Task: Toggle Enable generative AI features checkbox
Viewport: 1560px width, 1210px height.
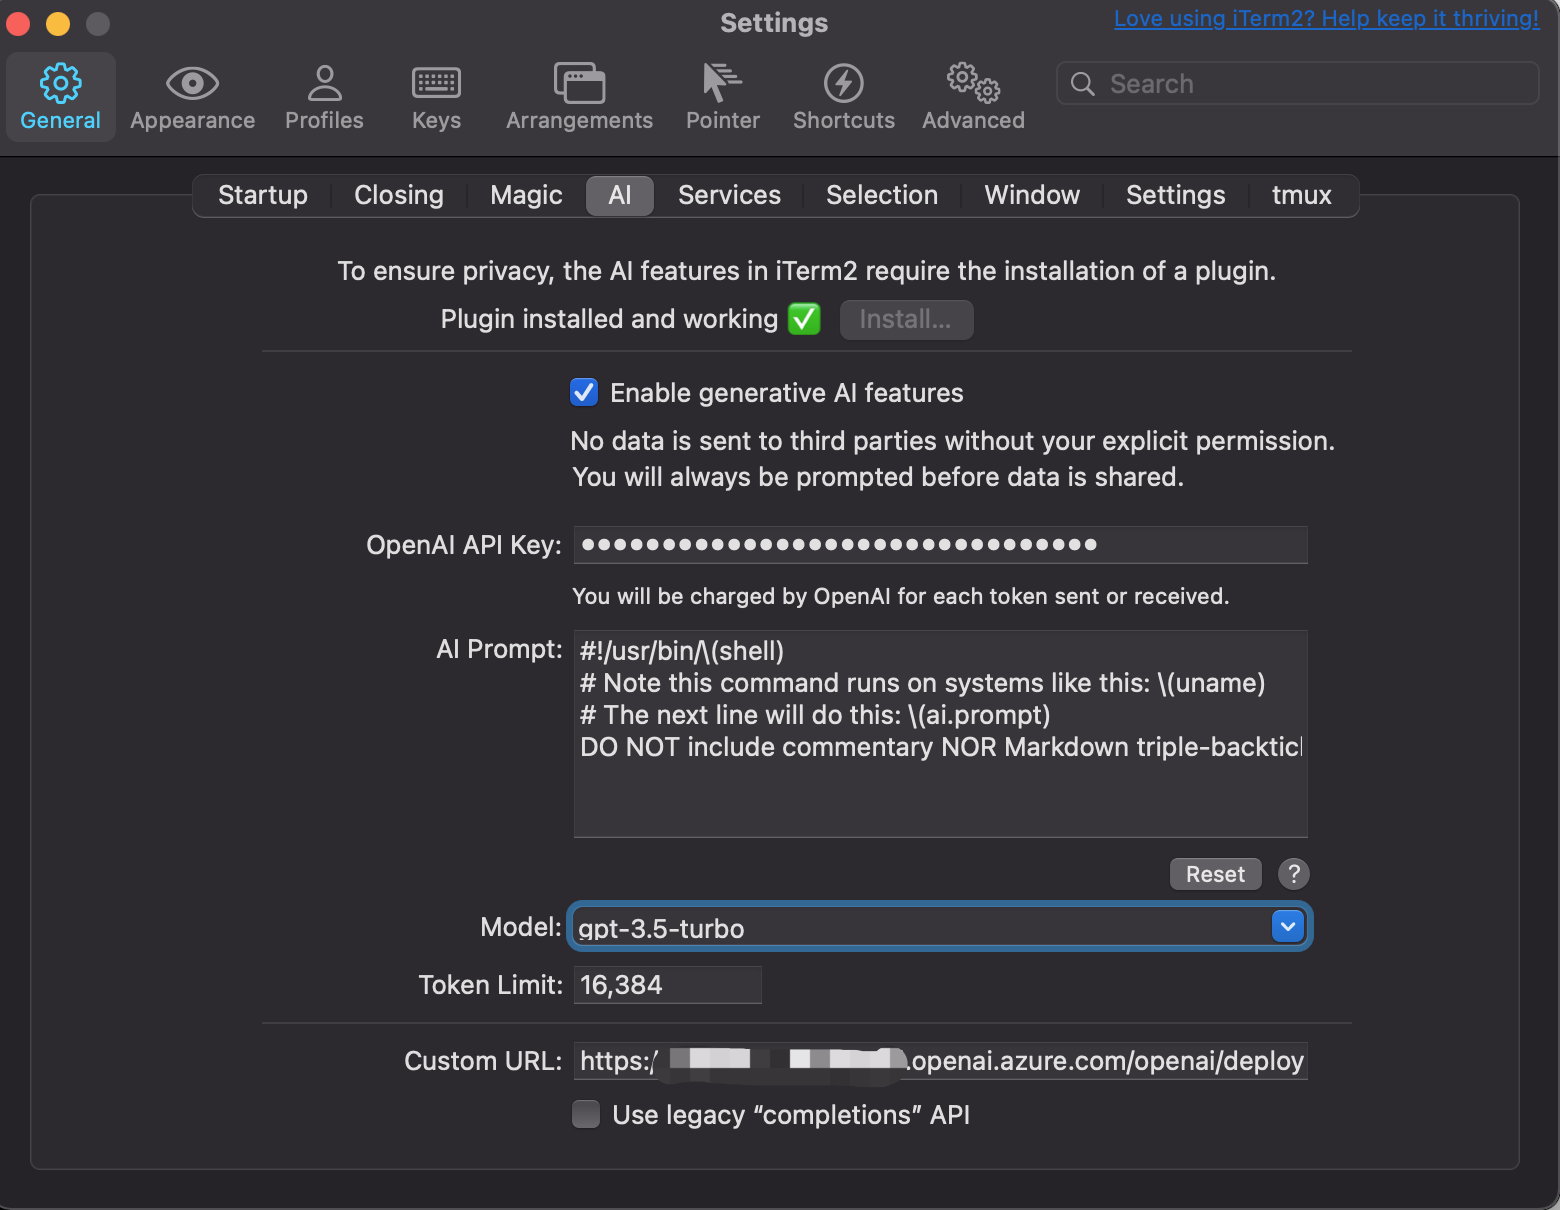Action: [x=584, y=392]
